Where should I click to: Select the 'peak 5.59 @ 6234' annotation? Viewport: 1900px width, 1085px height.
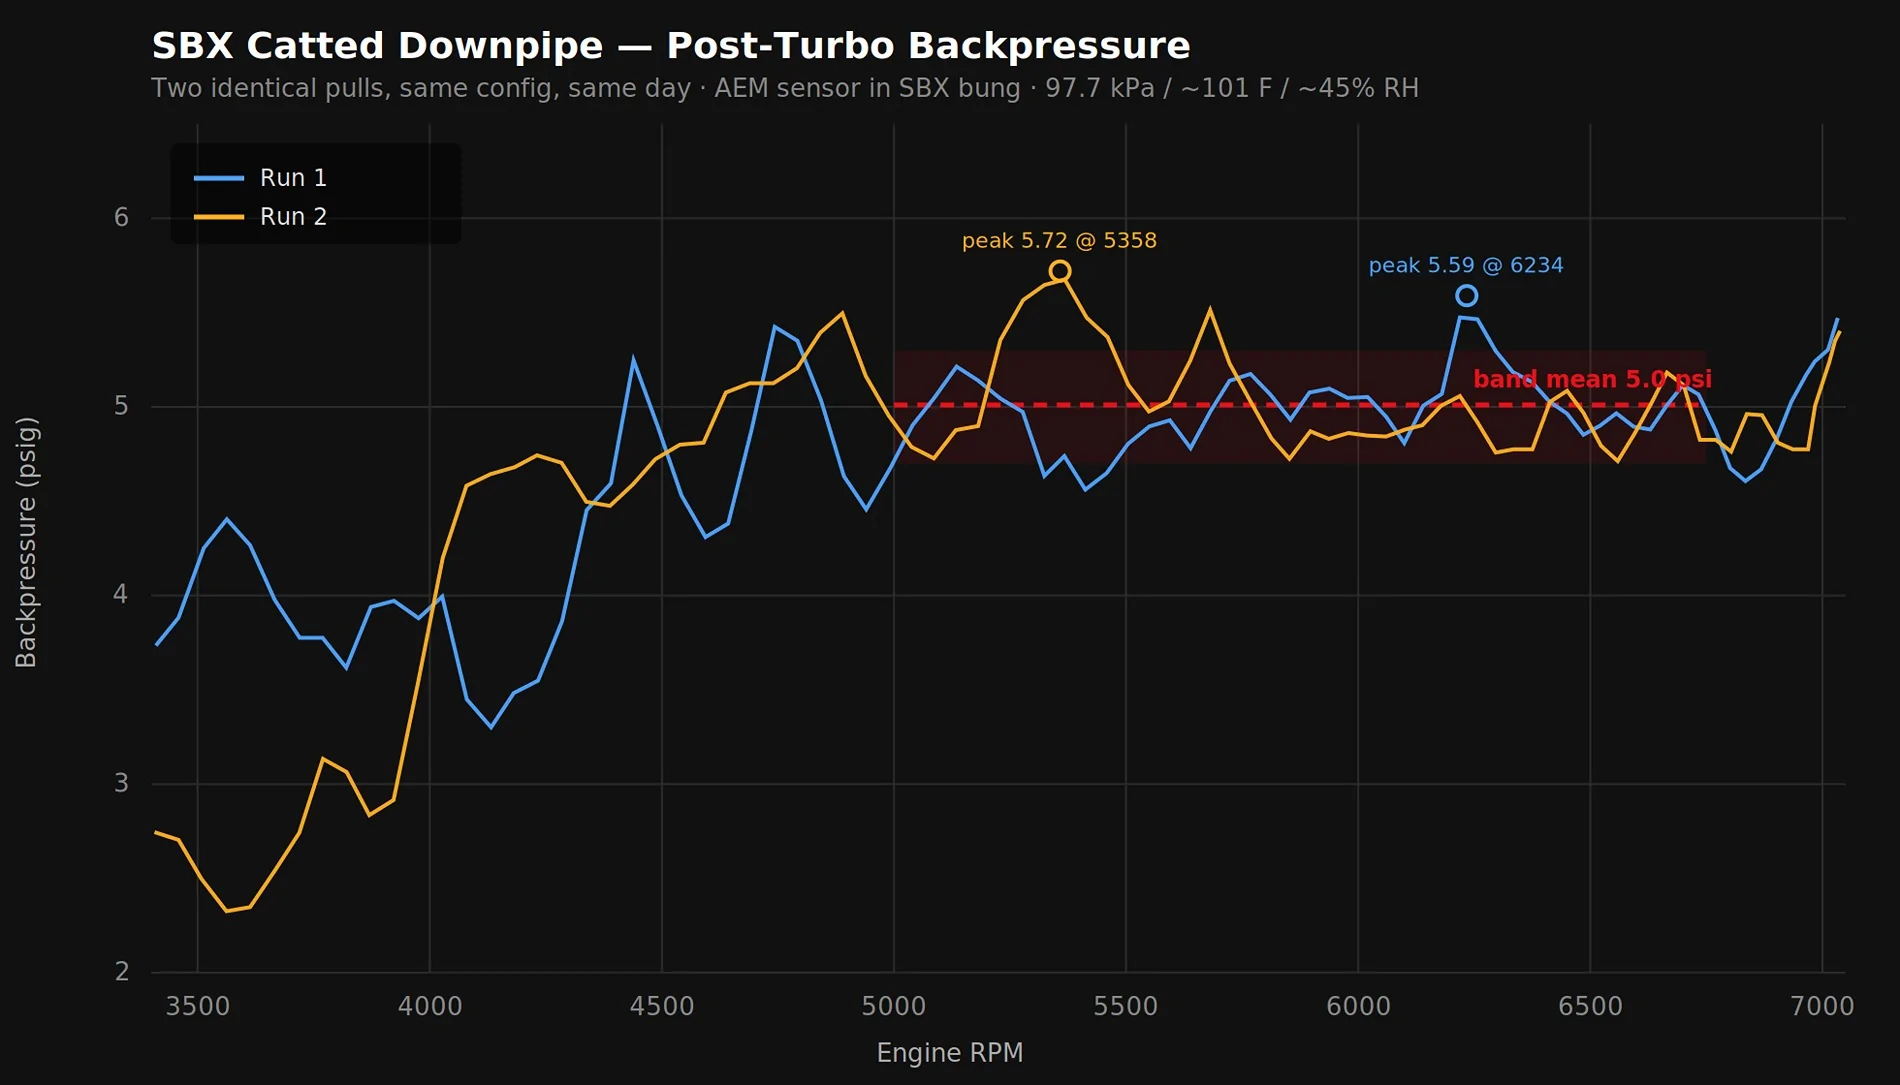1466,265
